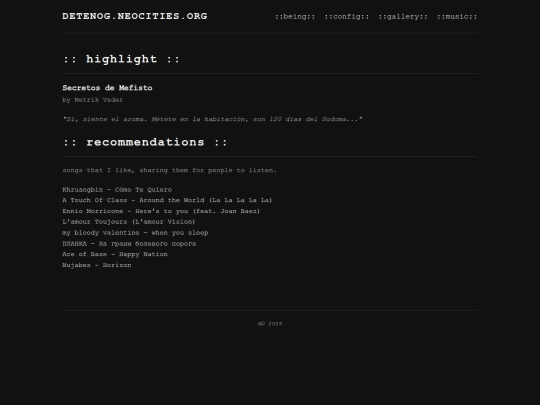Image resolution: width=540 pixels, height=405 pixels.
Task: Click the 'recommendations' heading
Action: pos(145,142)
